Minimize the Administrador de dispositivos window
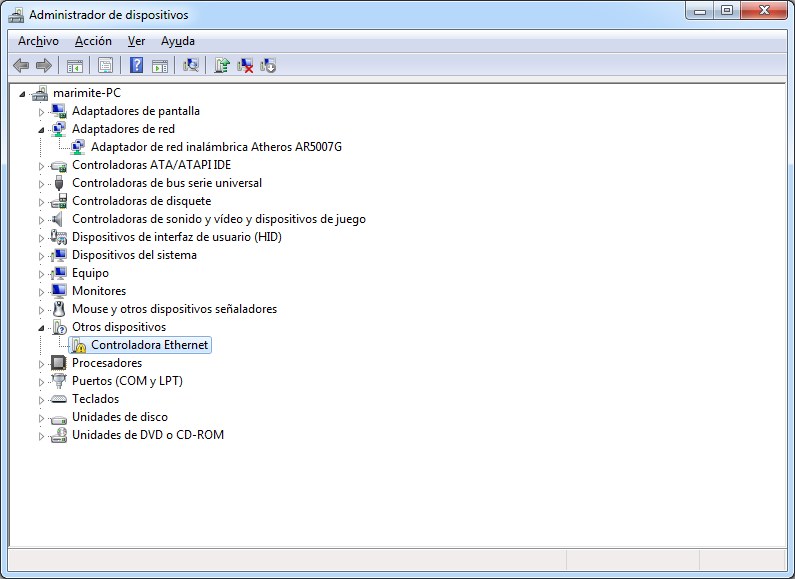Image resolution: width=795 pixels, height=579 pixels. tap(700, 11)
